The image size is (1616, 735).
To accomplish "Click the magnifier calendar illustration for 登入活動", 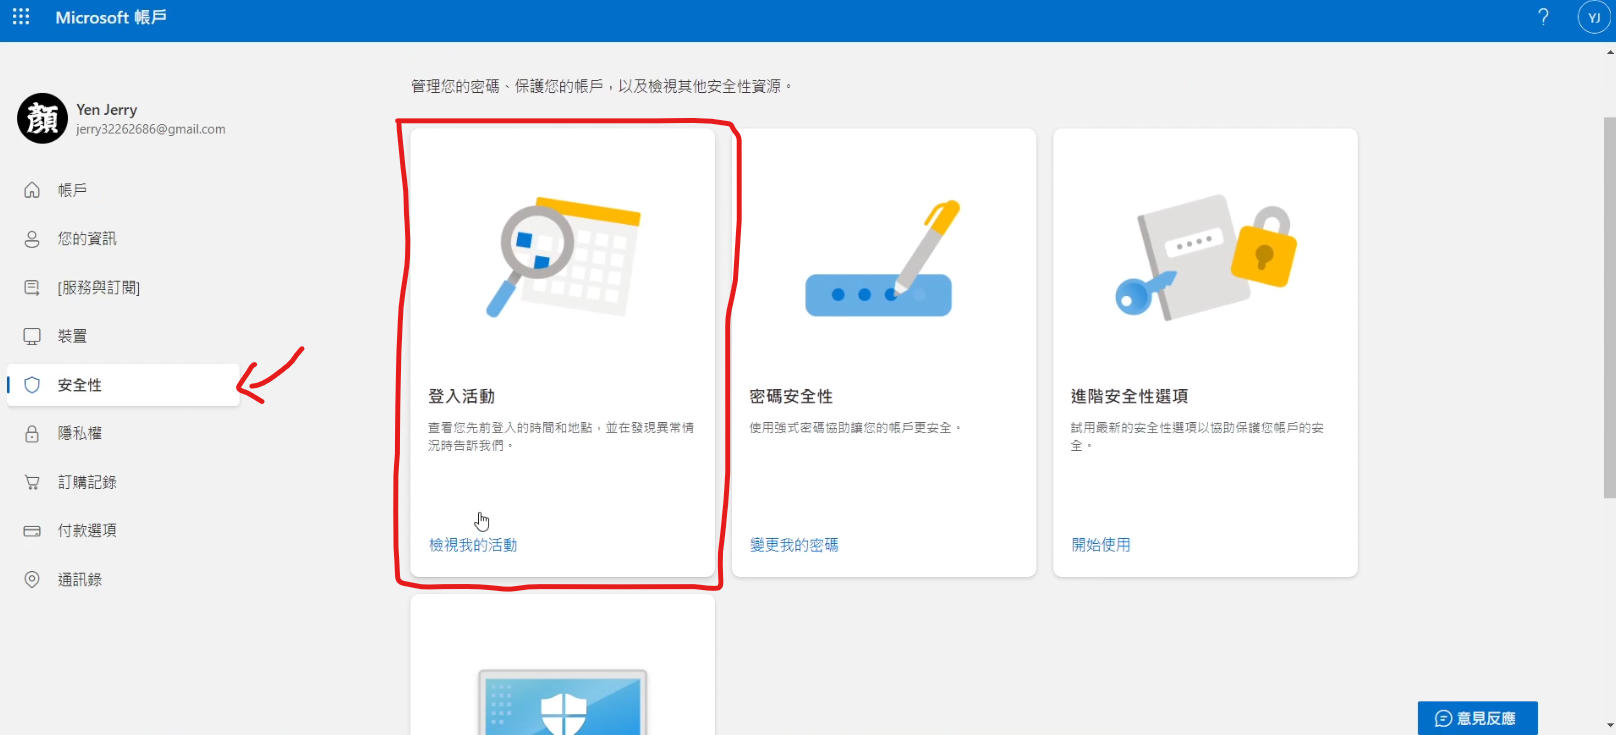I will (563, 257).
